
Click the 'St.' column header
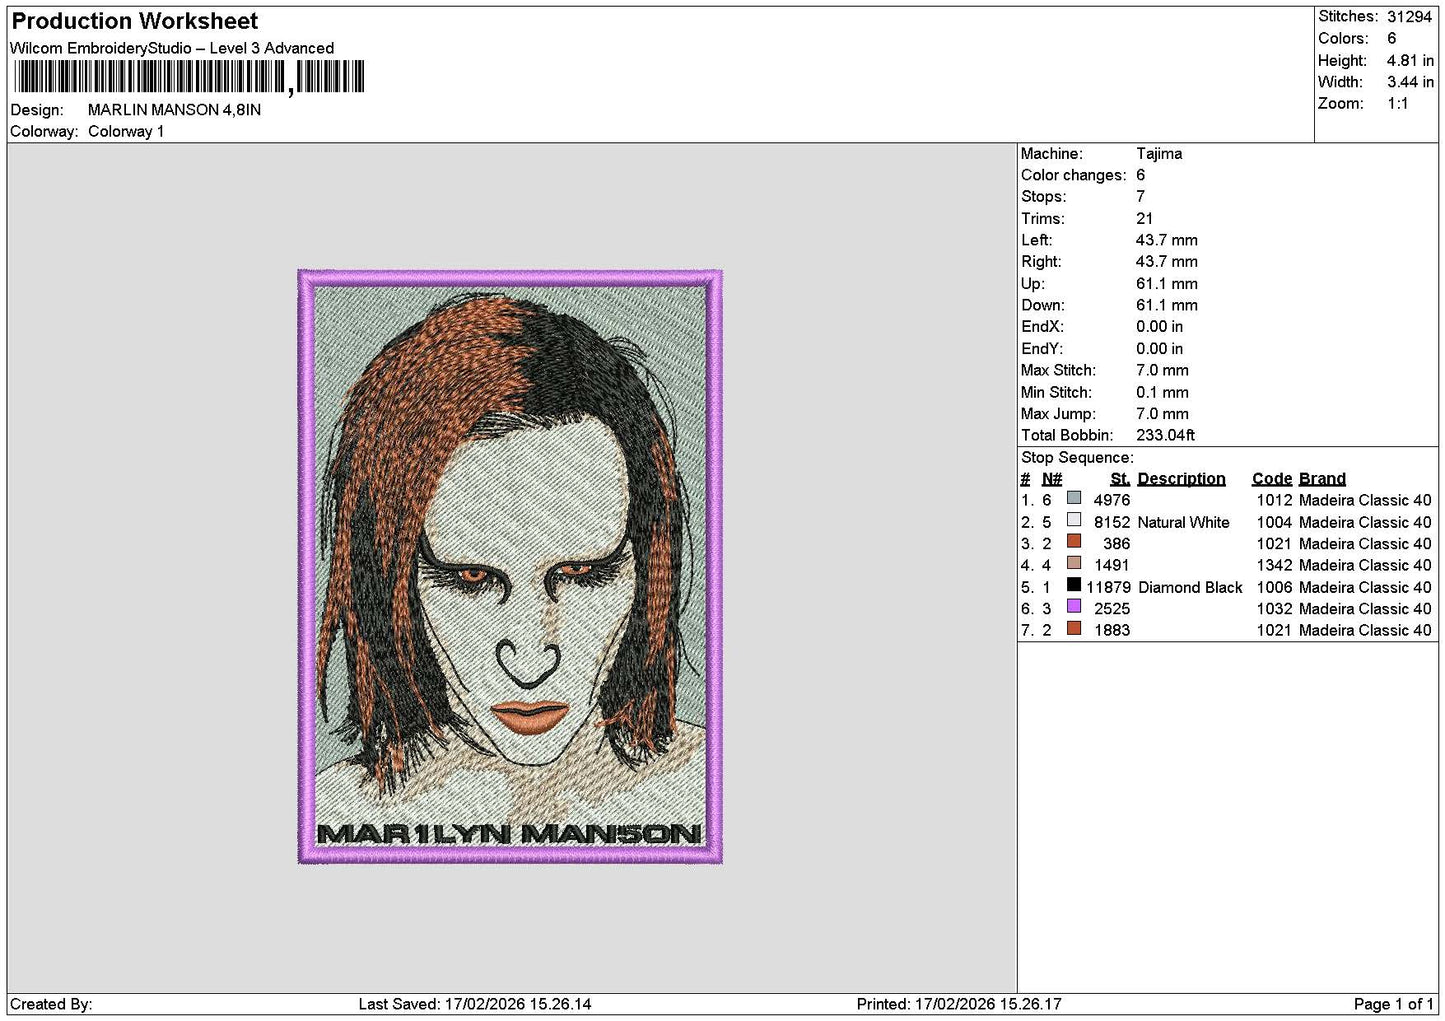1120,479
